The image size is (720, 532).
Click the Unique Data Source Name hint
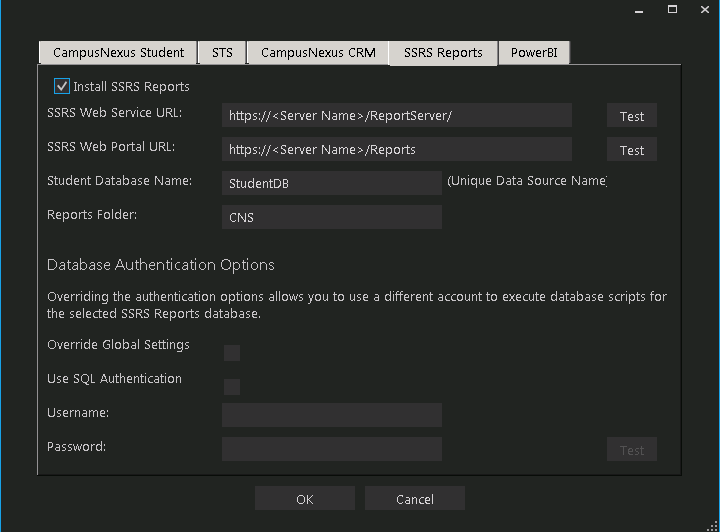tap(527, 181)
